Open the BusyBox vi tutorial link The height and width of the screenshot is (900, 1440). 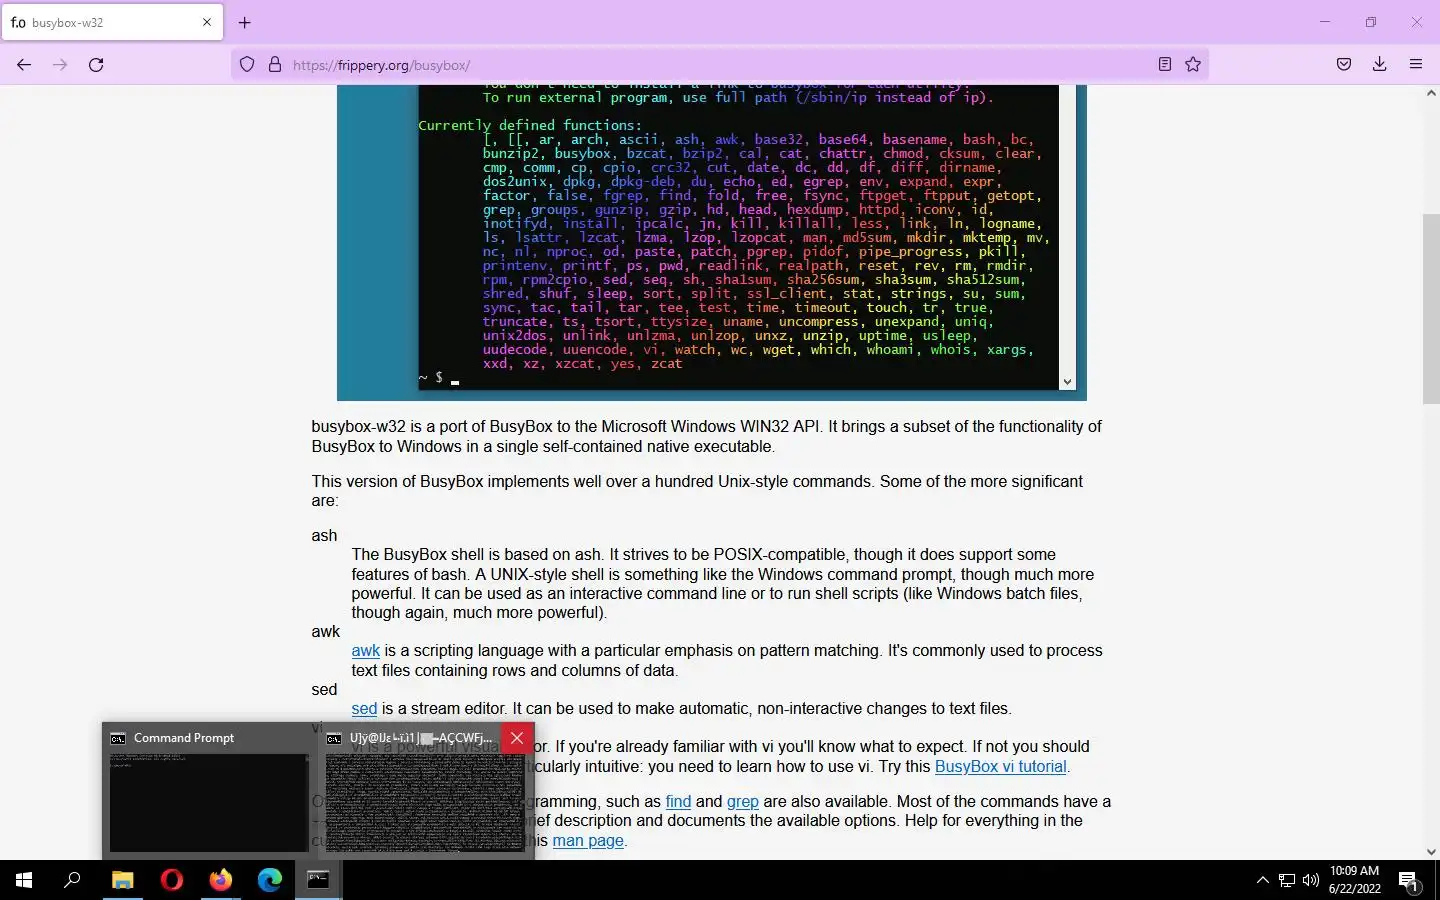click(1000, 767)
